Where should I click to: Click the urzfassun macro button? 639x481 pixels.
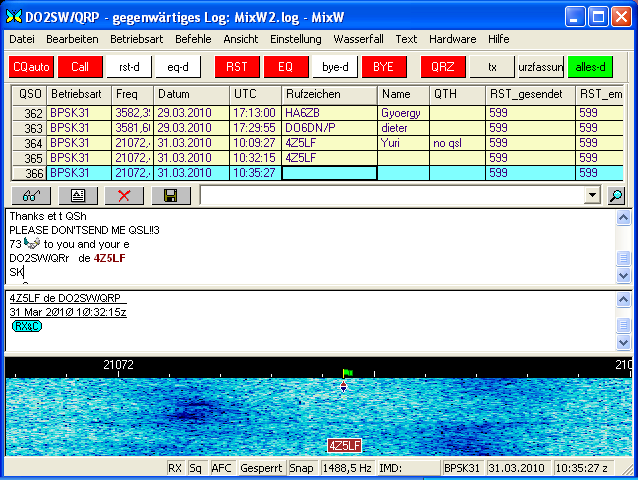(x=541, y=67)
